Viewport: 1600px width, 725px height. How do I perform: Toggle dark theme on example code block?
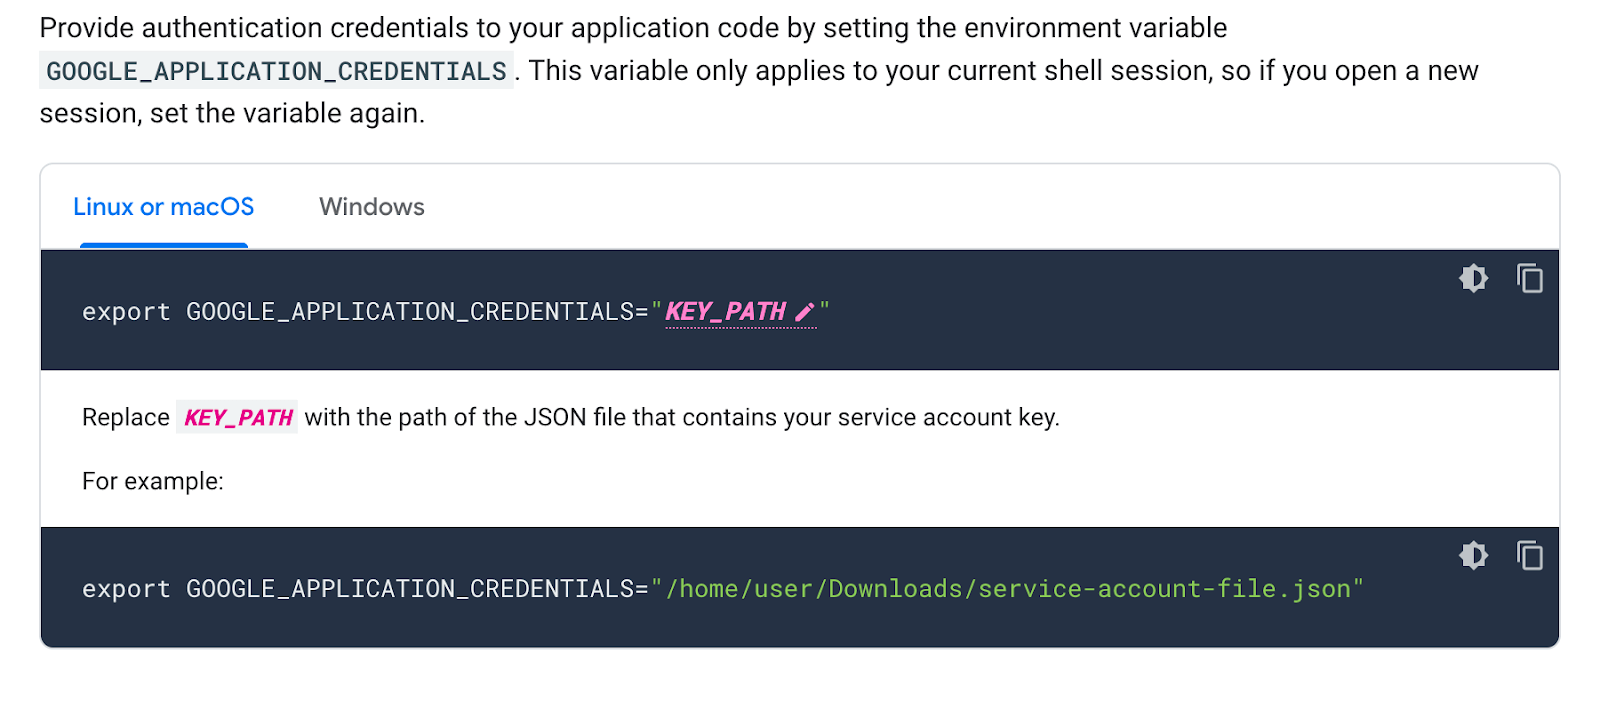coord(1473,555)
